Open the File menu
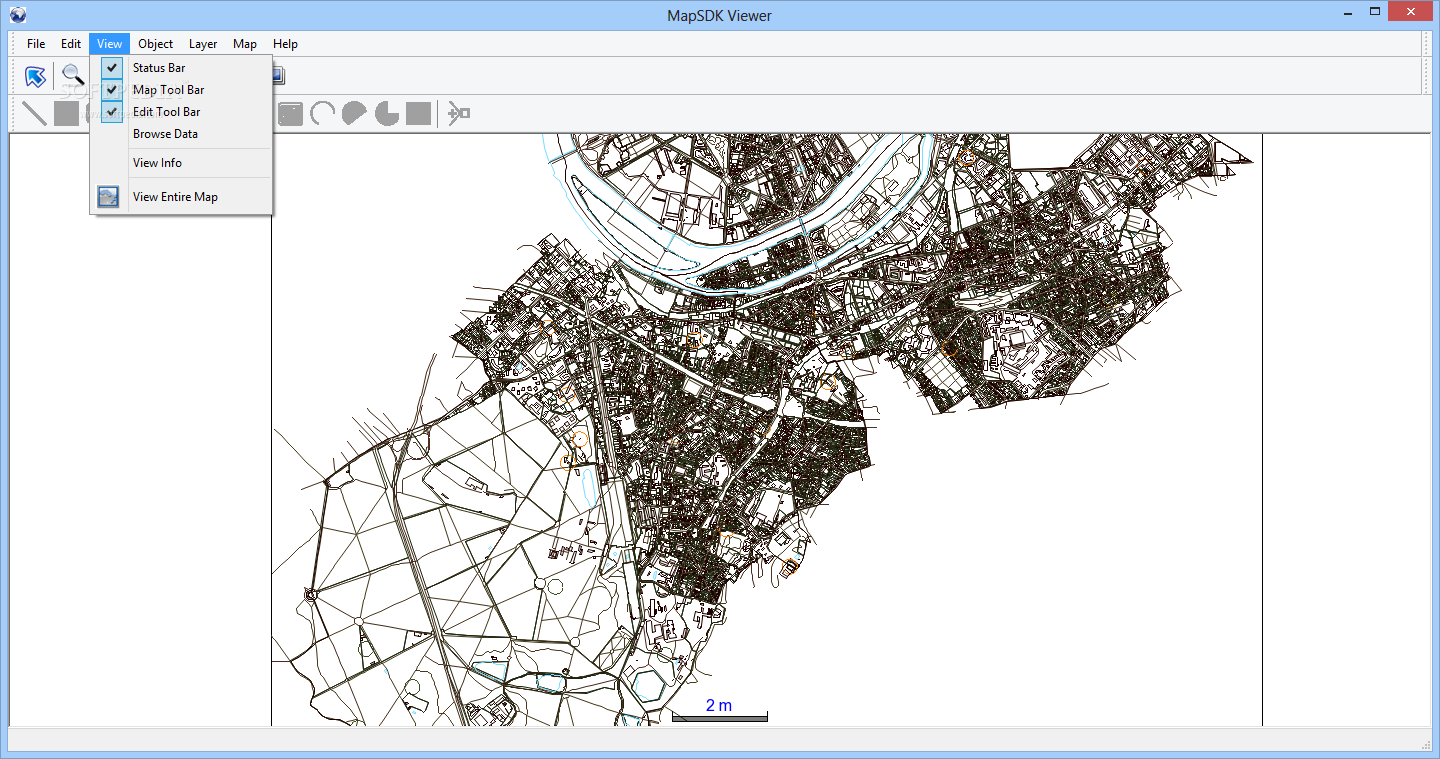Viewport: 1440px width, 759px height. click(x=36, y=44)
